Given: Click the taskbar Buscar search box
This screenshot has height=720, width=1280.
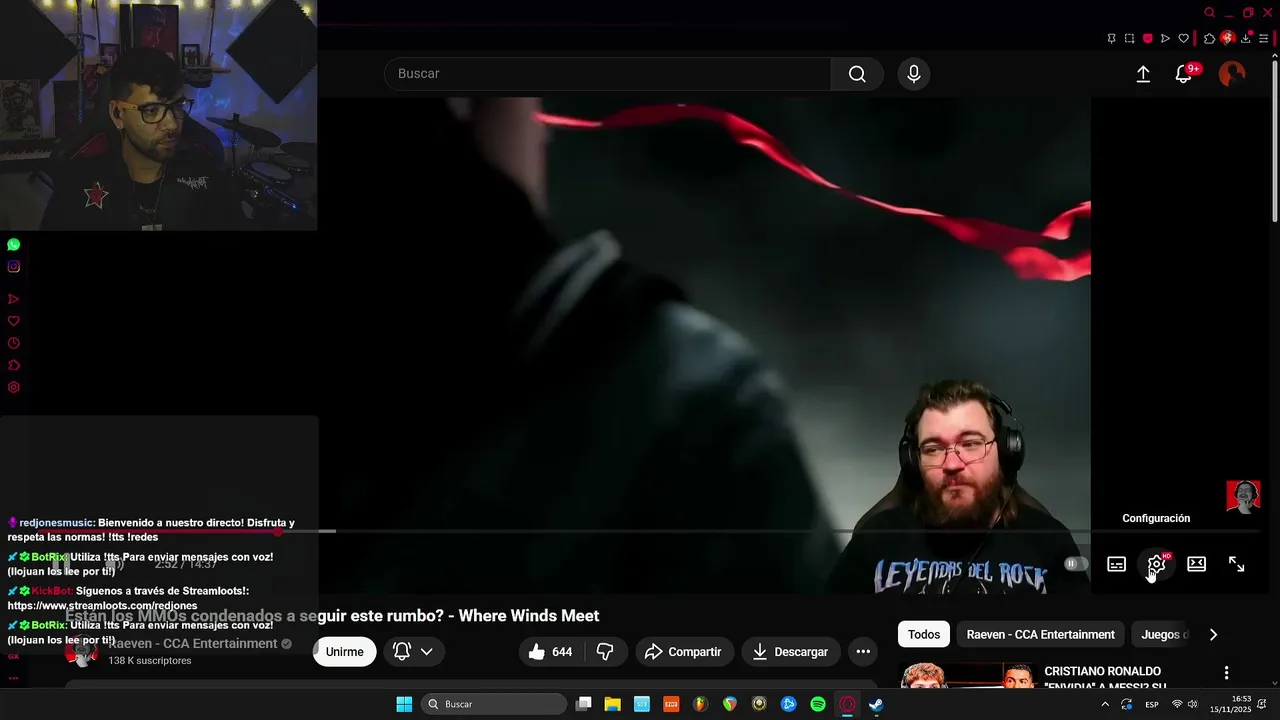Looking at the screenshot, I should tap(494, 704).
